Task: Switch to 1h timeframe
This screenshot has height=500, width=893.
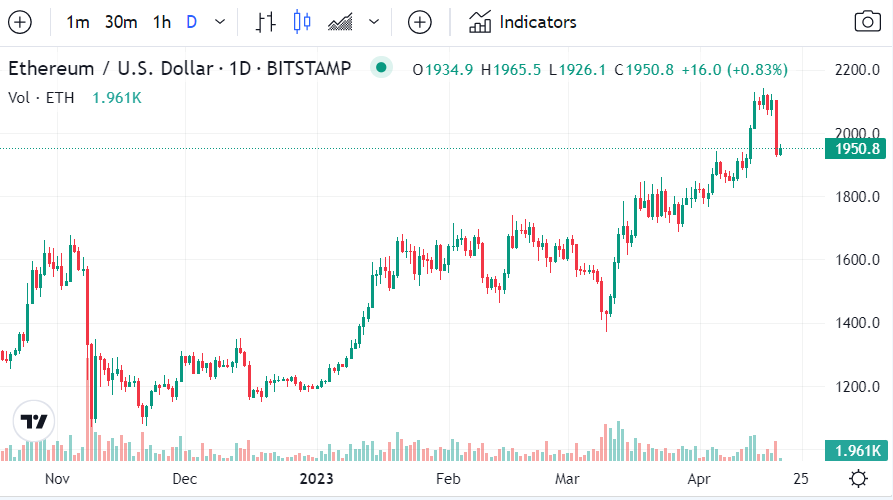Action: pyautogui.click(x=162, y=22)
